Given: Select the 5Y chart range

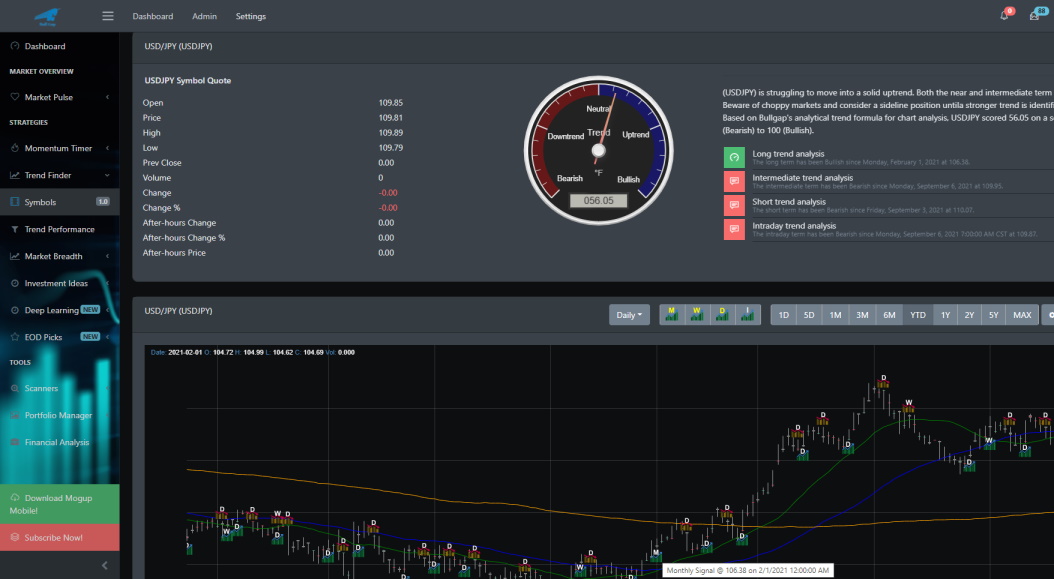Looking at the screenshot, I should pos(994,315).
